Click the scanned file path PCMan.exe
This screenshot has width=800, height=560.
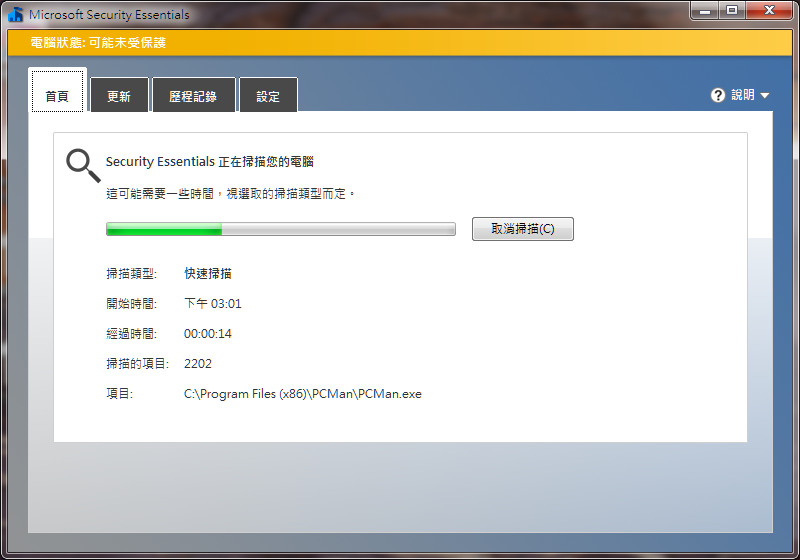pyautogui.click(x=302, y=394)
